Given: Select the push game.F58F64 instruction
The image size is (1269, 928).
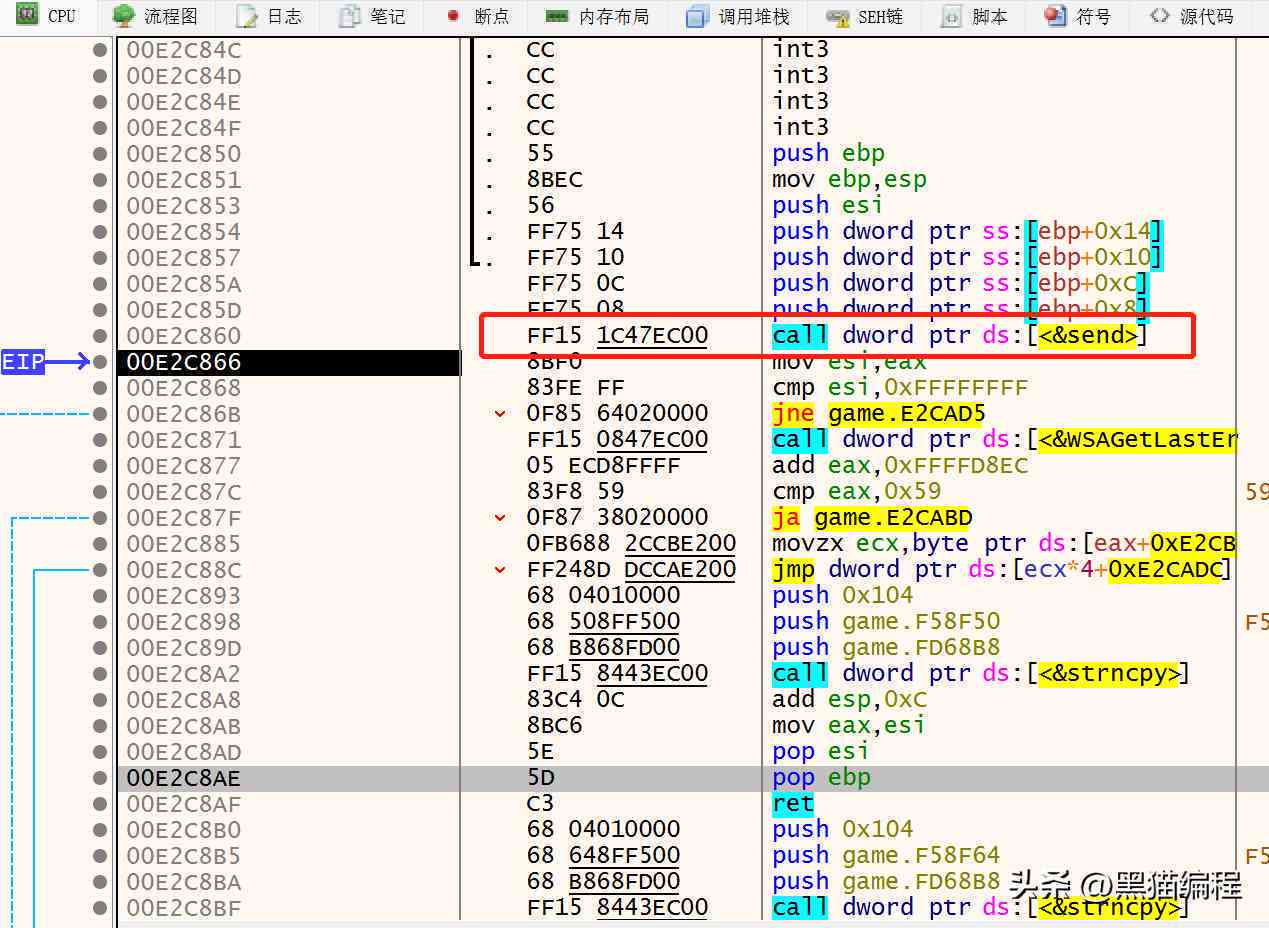Looking at the screenshot, I should point(886,856).
